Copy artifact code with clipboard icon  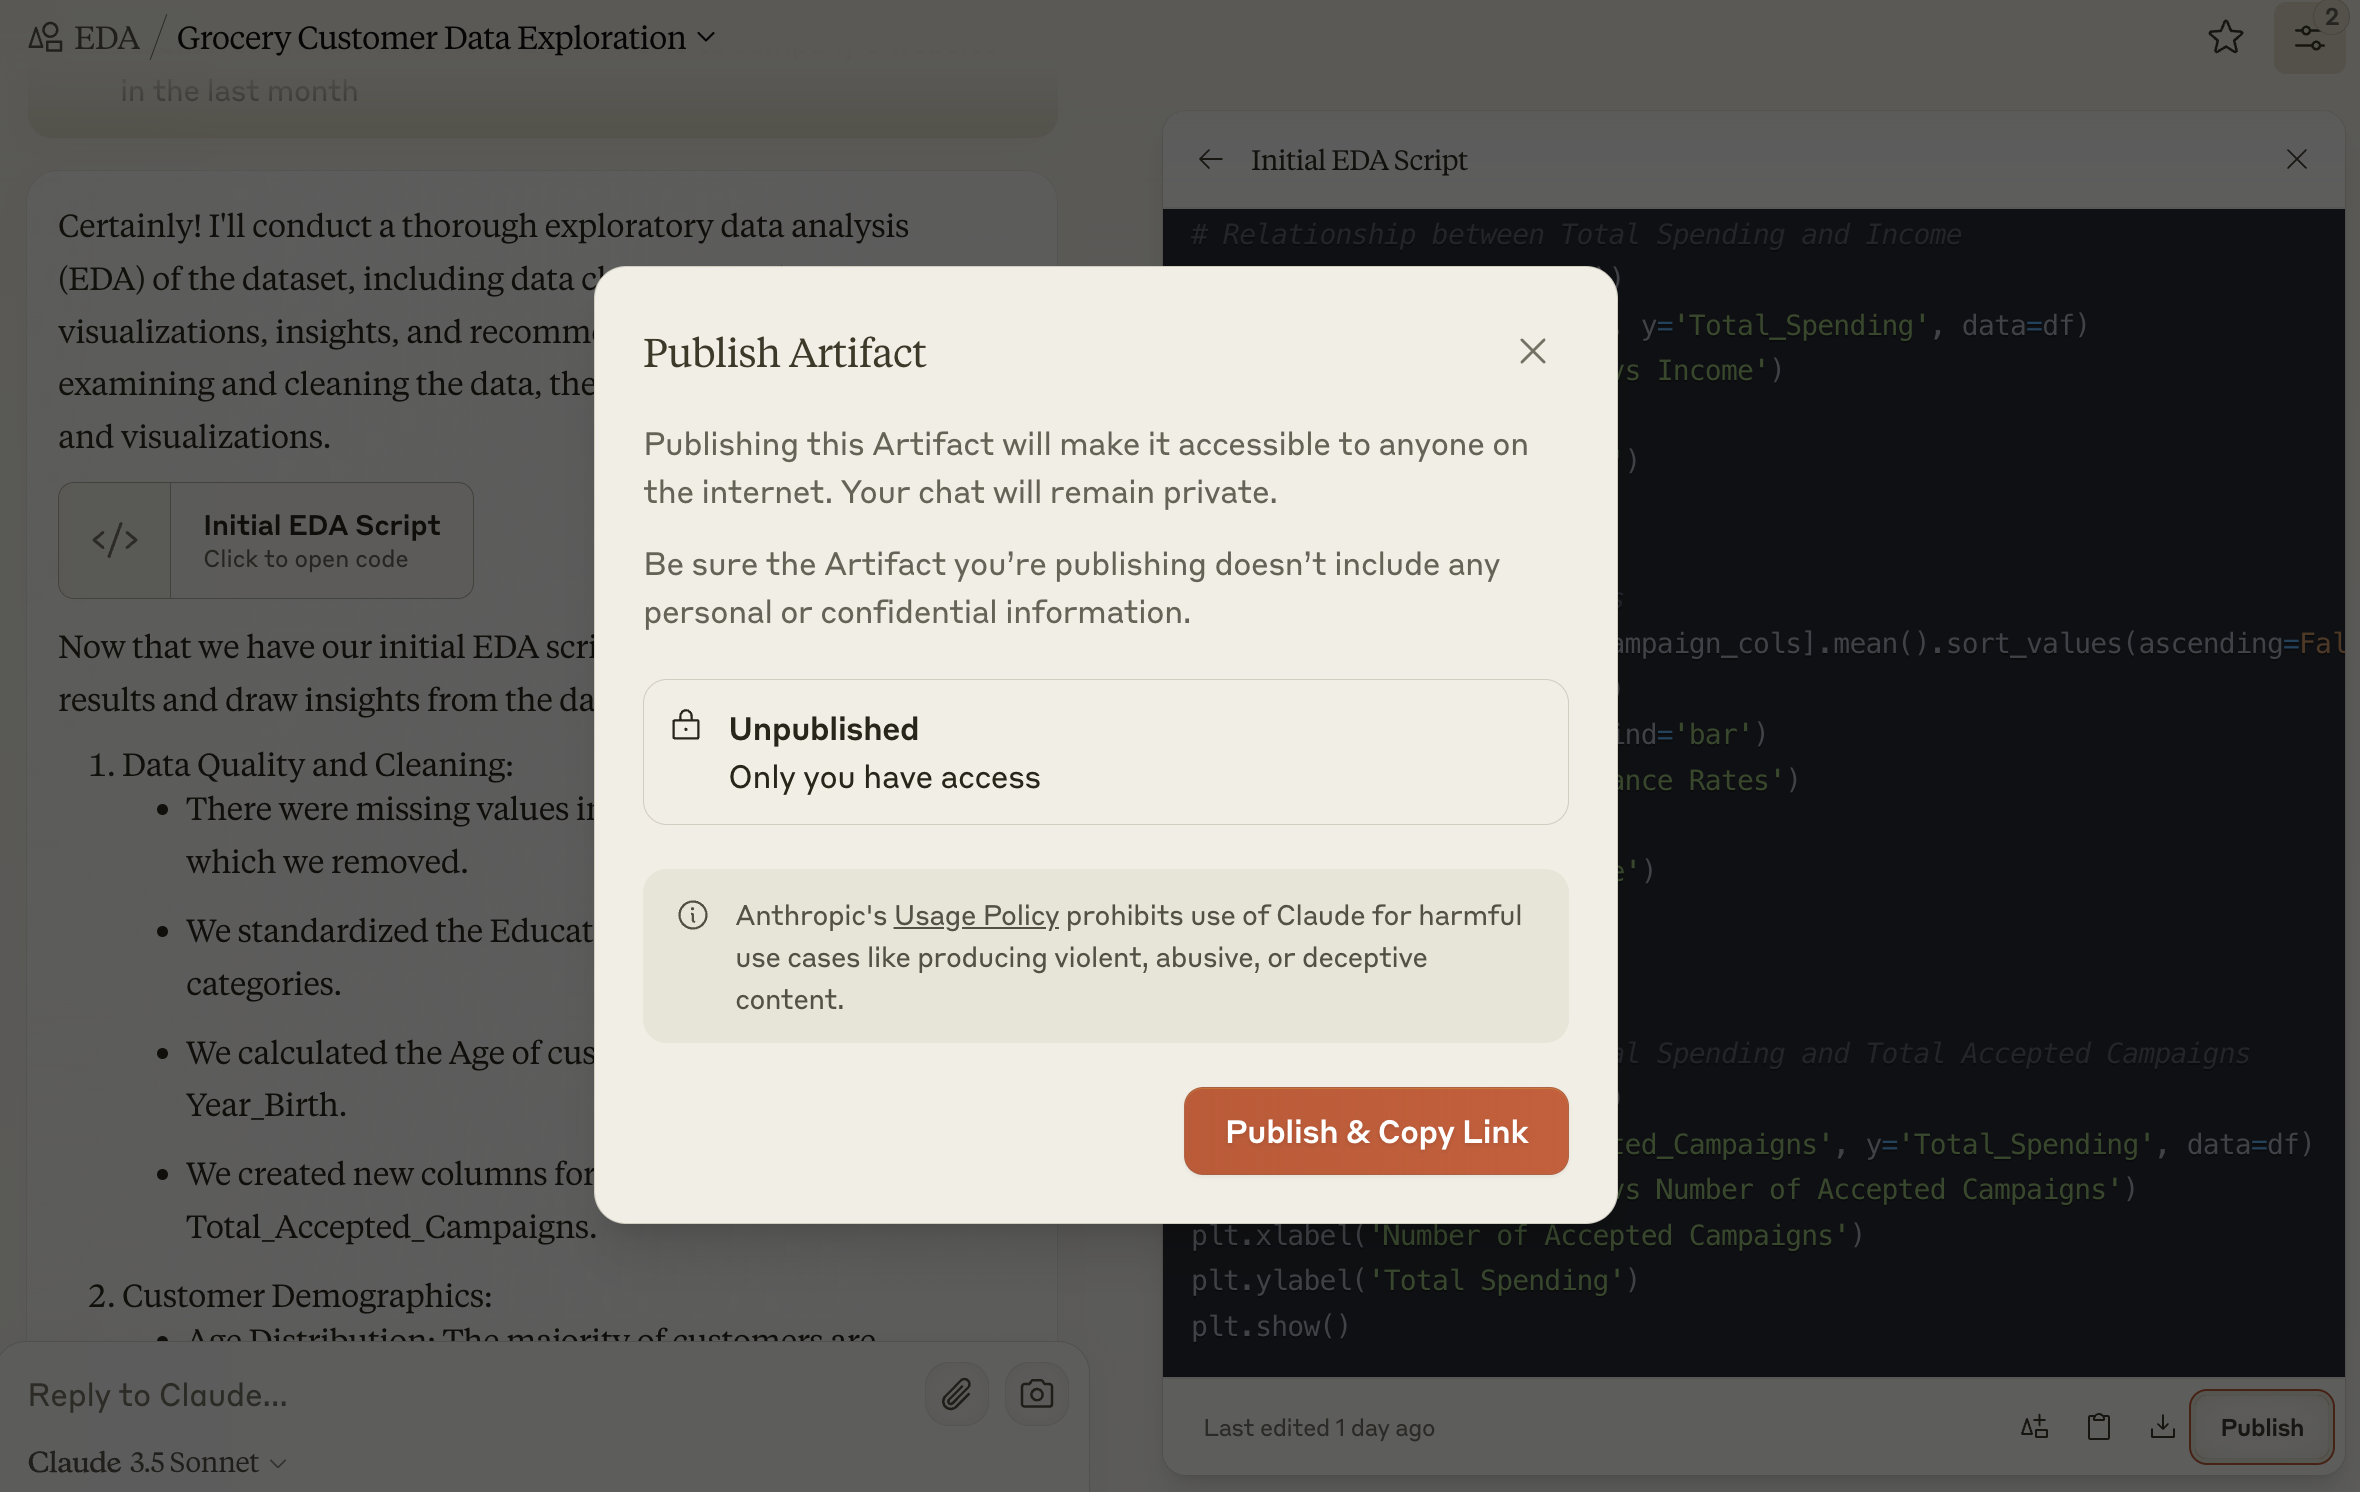2098,1427
